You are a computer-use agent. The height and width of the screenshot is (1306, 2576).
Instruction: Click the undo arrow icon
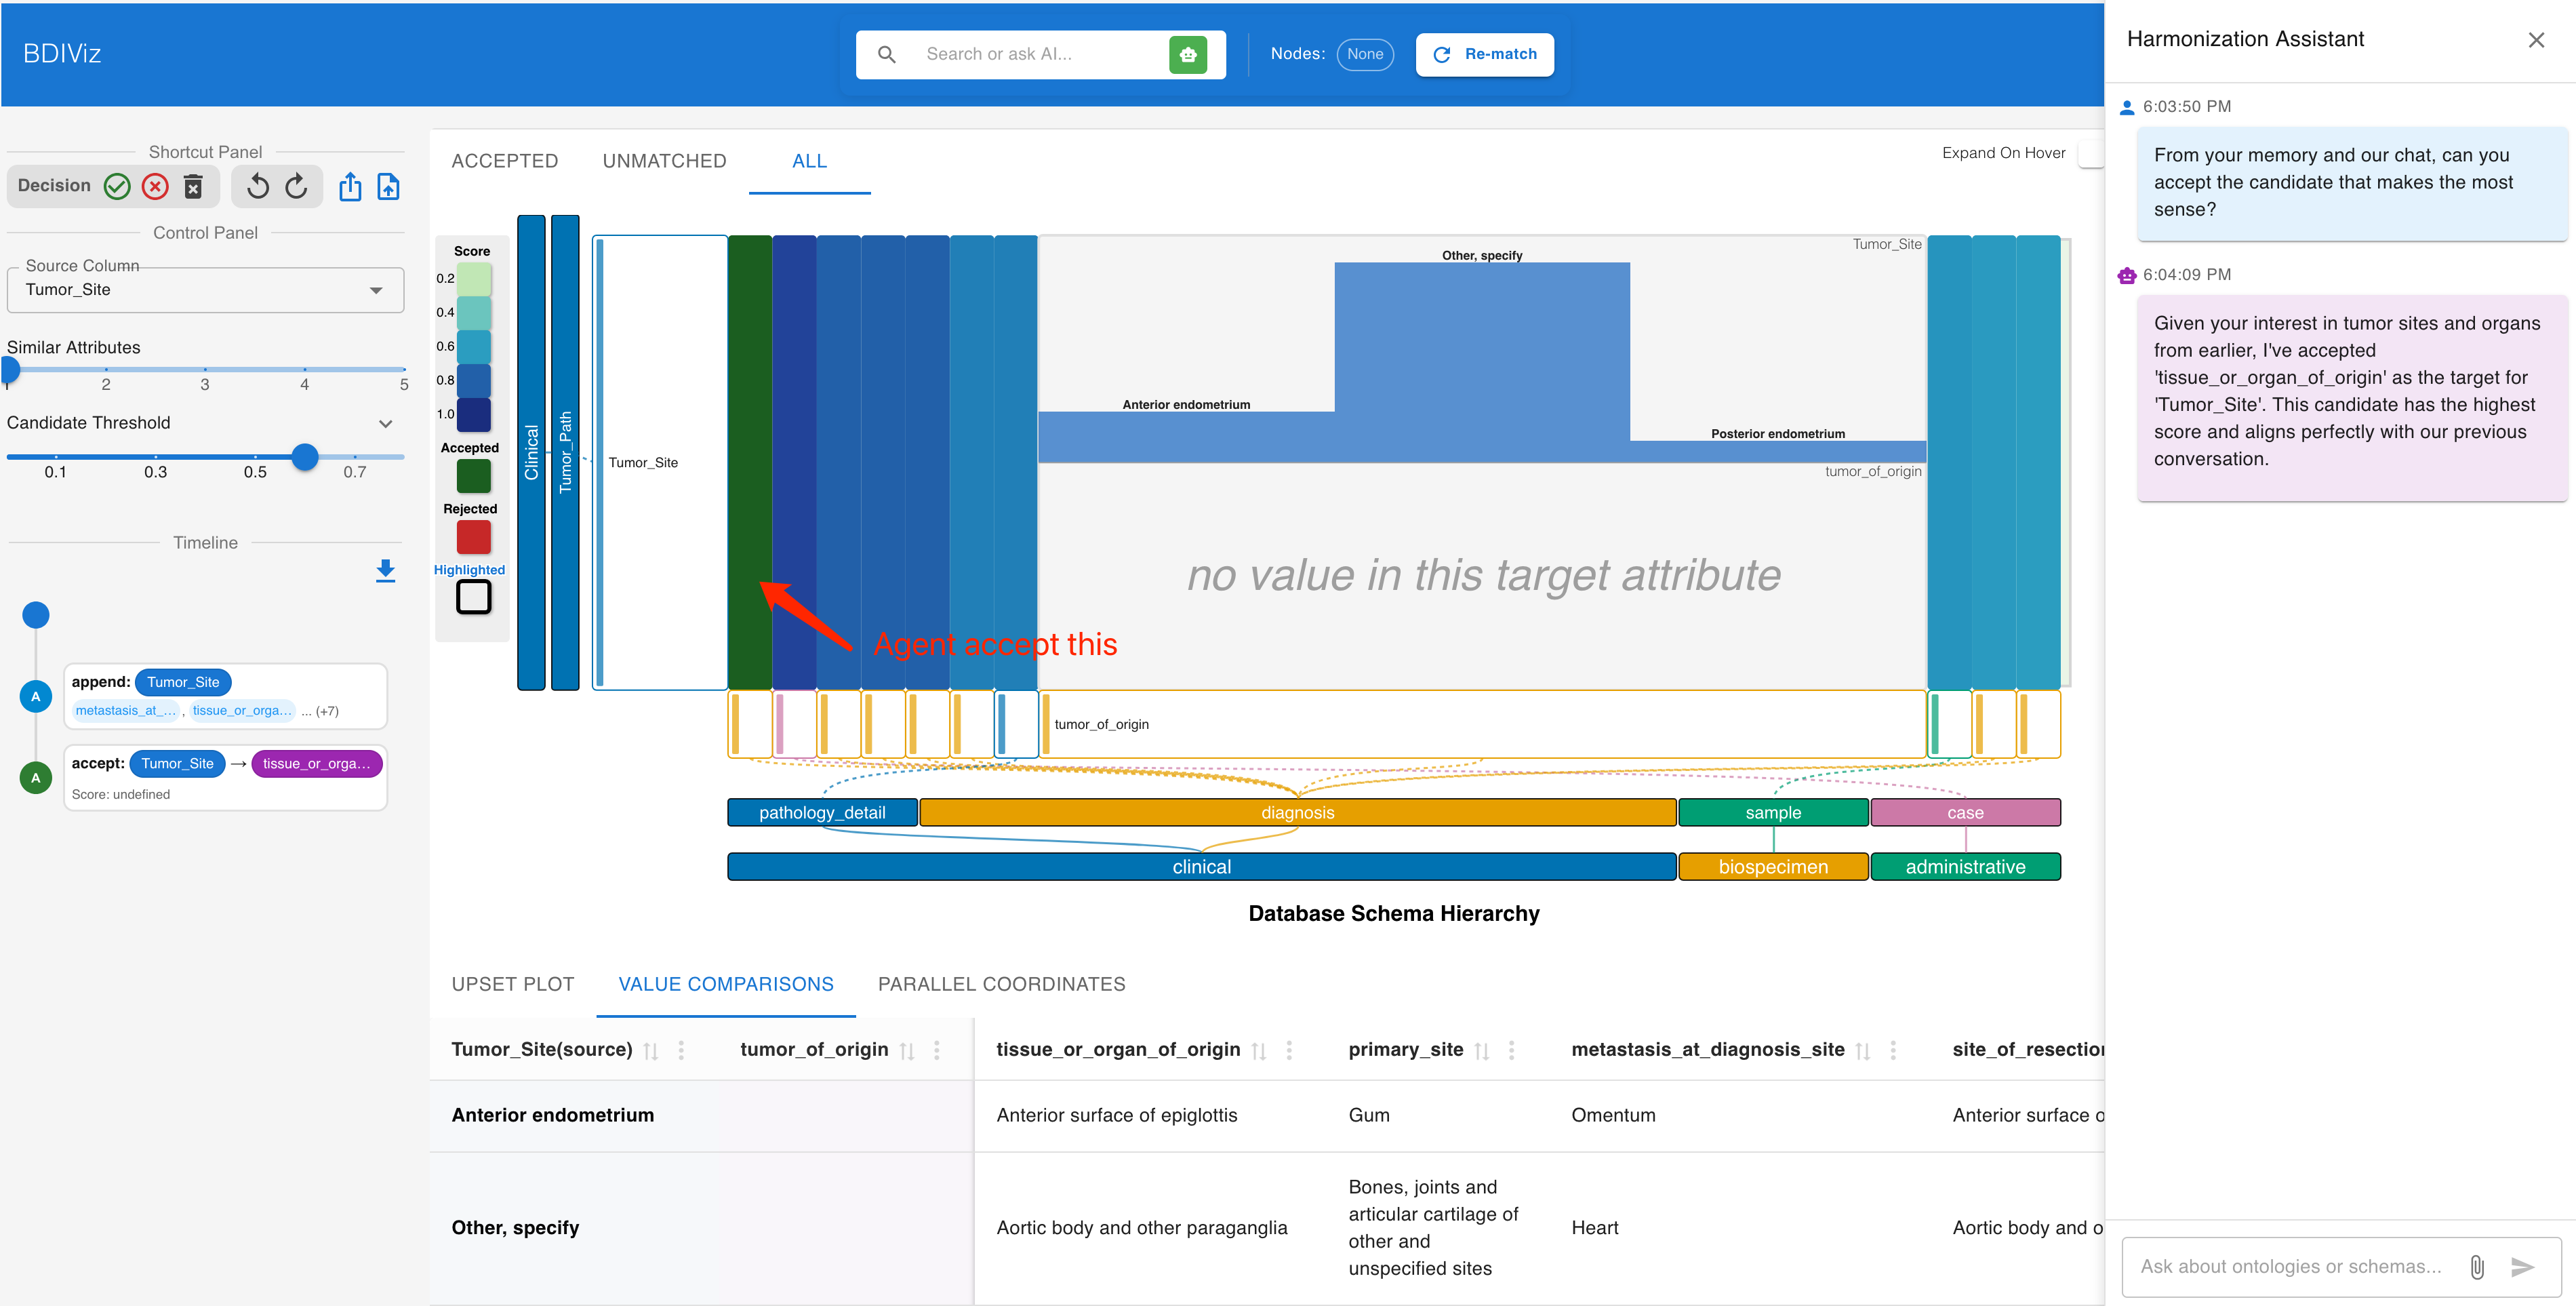click(x=258, y=186)
